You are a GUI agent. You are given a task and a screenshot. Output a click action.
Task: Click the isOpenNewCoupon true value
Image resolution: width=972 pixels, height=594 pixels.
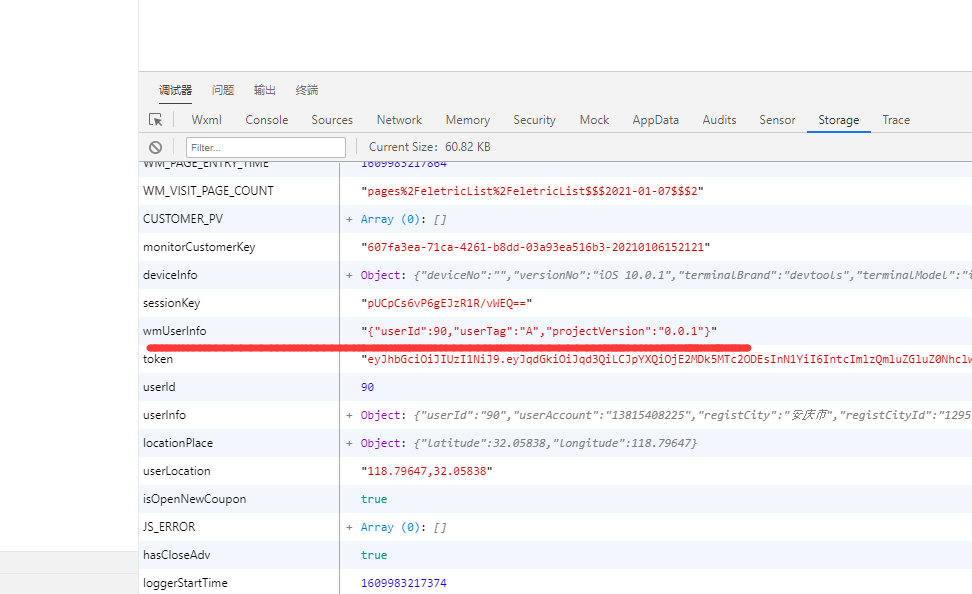coord(374,499)
